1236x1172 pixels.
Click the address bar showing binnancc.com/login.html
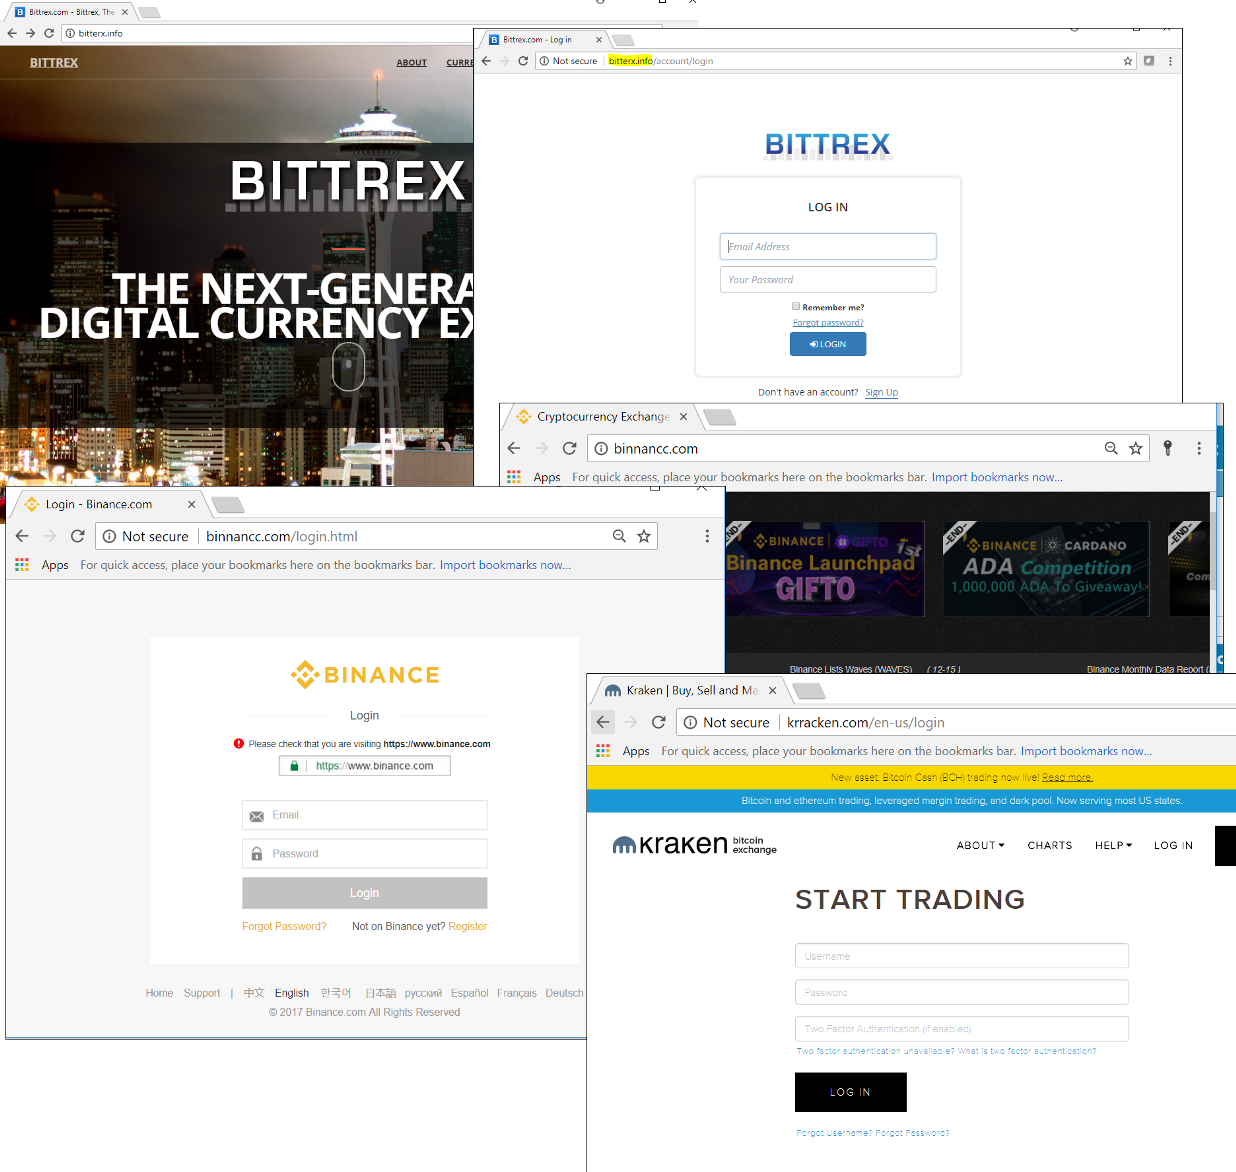[x=378, y=536]
